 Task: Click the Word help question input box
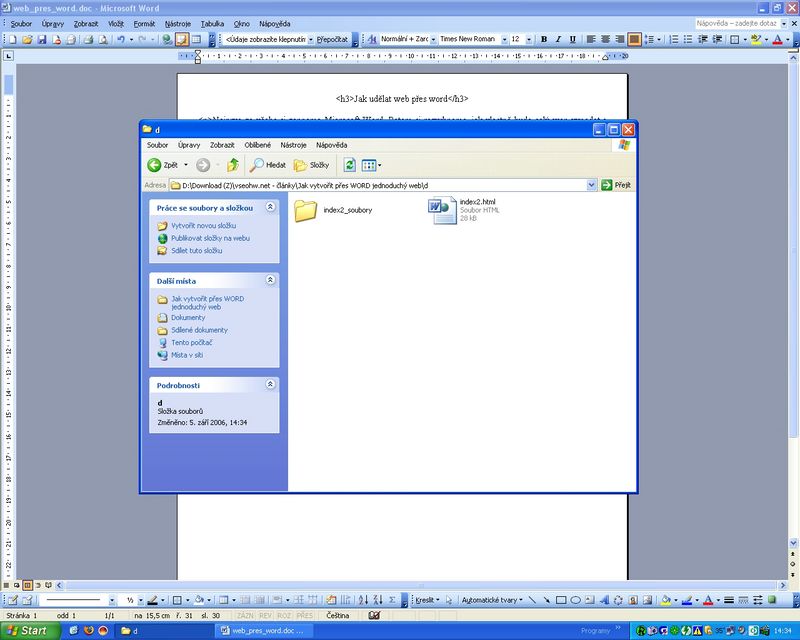click(737, 23)
